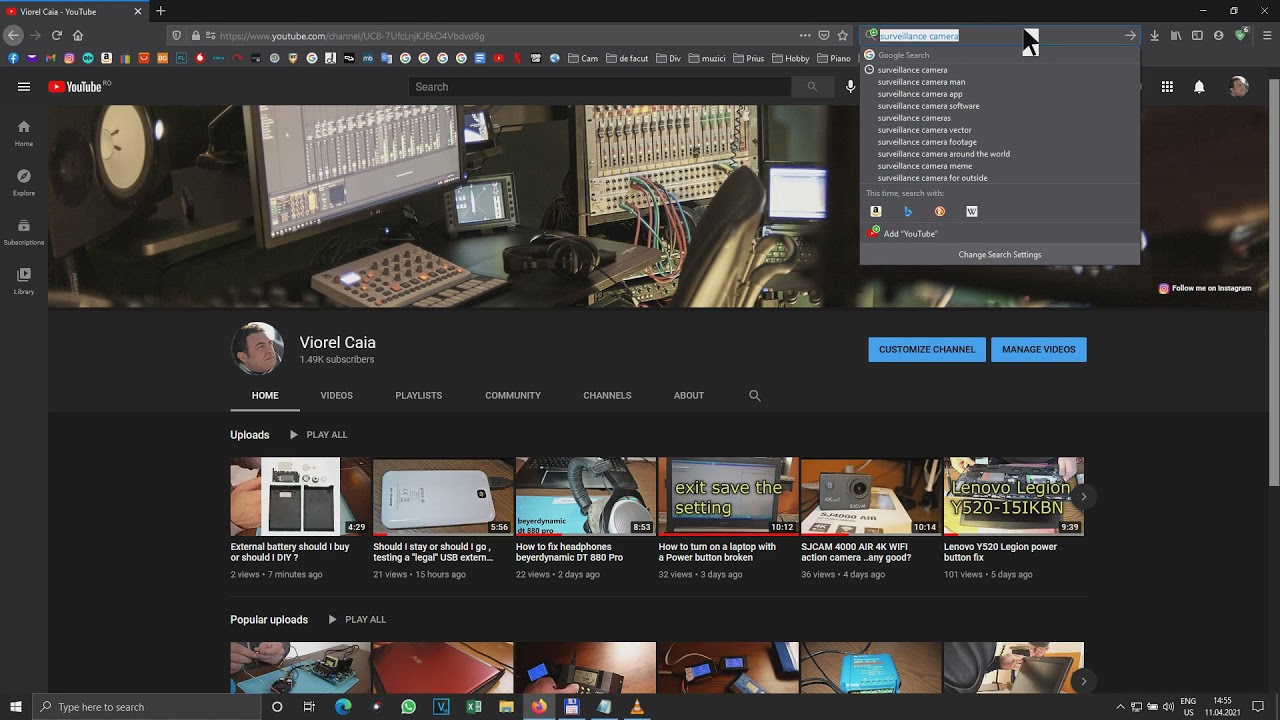Open Explore in the YouTube sidebar

(24, 182)
